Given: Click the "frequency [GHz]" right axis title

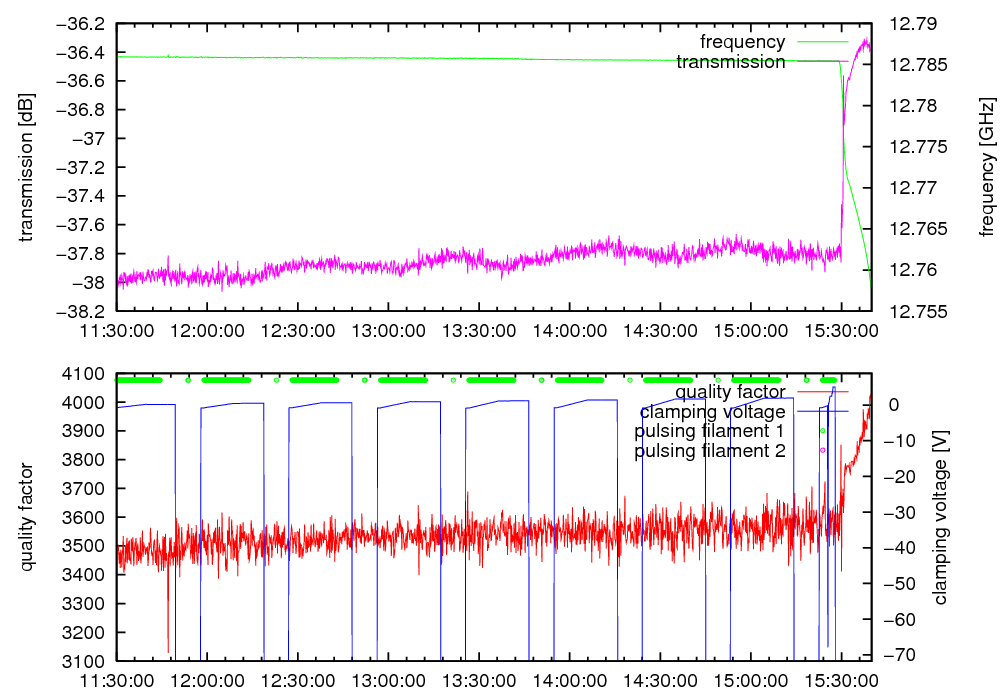Looking at the screenshot, I should tap(987, 167).
